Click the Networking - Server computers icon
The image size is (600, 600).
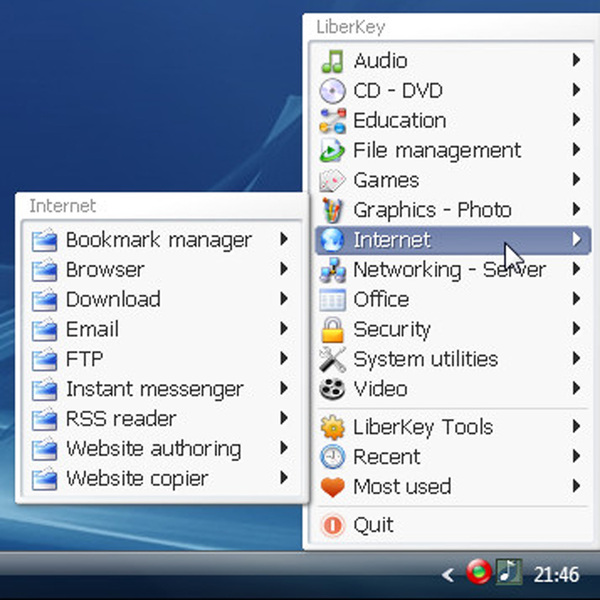click(x=333, y=270)
